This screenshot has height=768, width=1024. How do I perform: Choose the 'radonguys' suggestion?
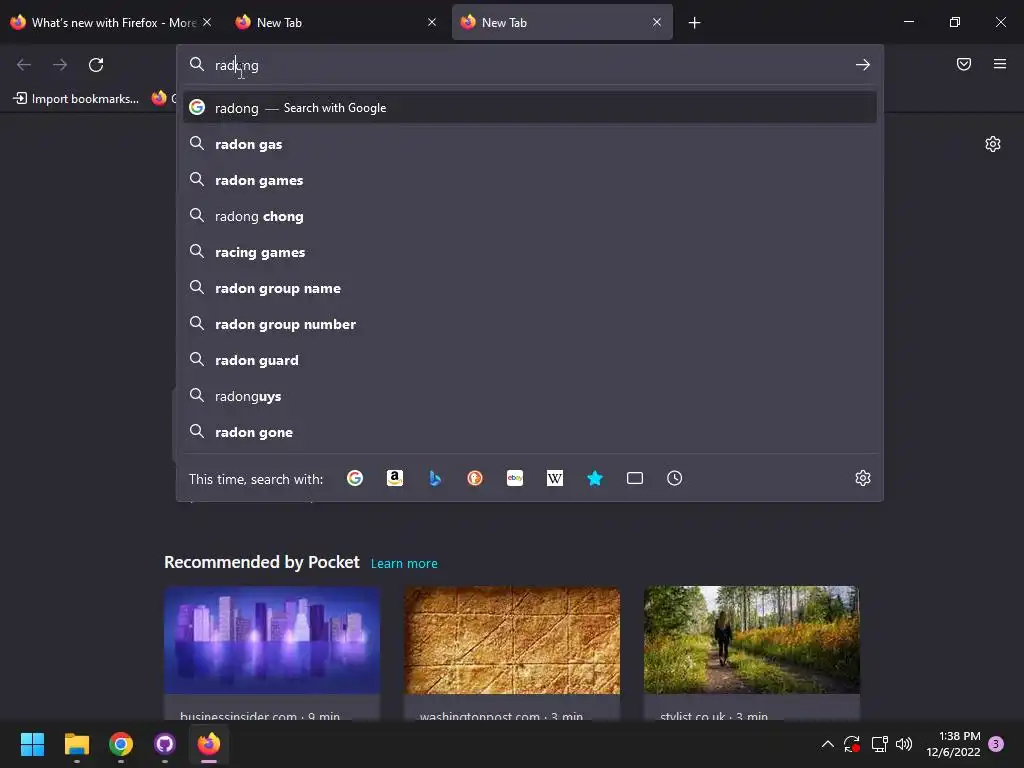point(530,396)
